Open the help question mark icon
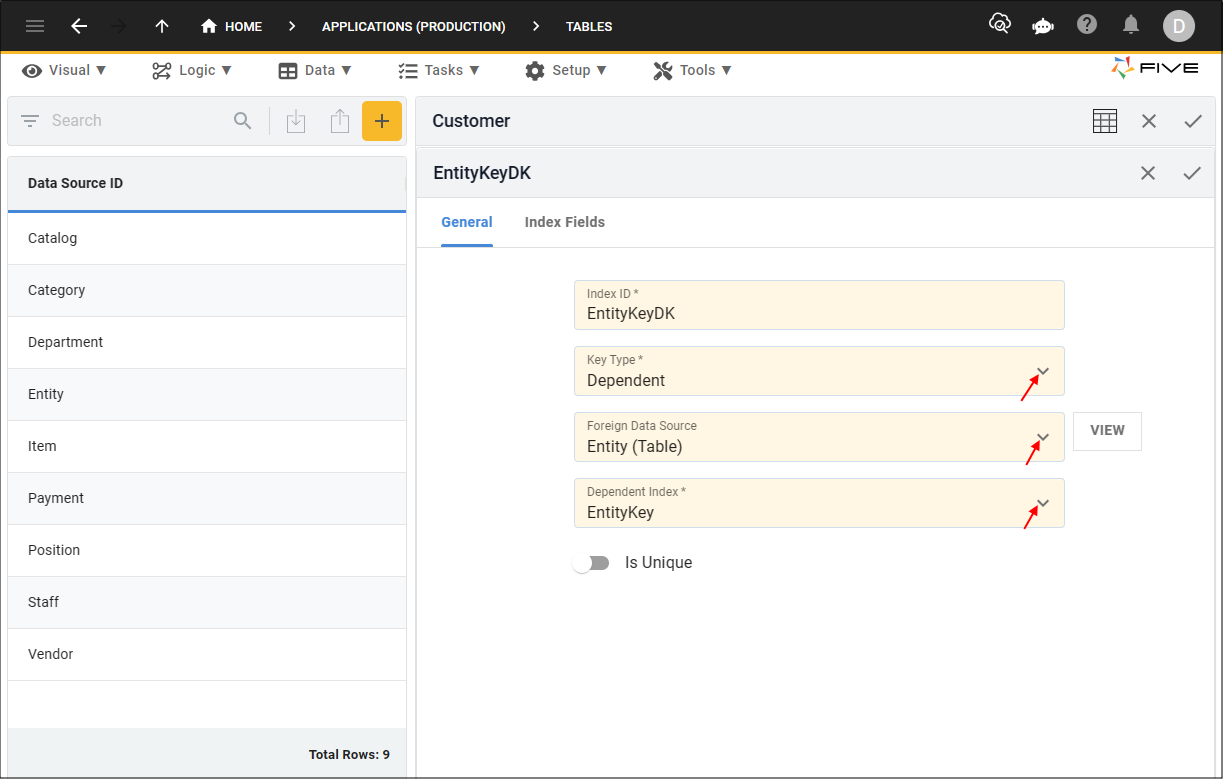Viewport: 1223px width, 779px height. click(x=1087, y=24)
